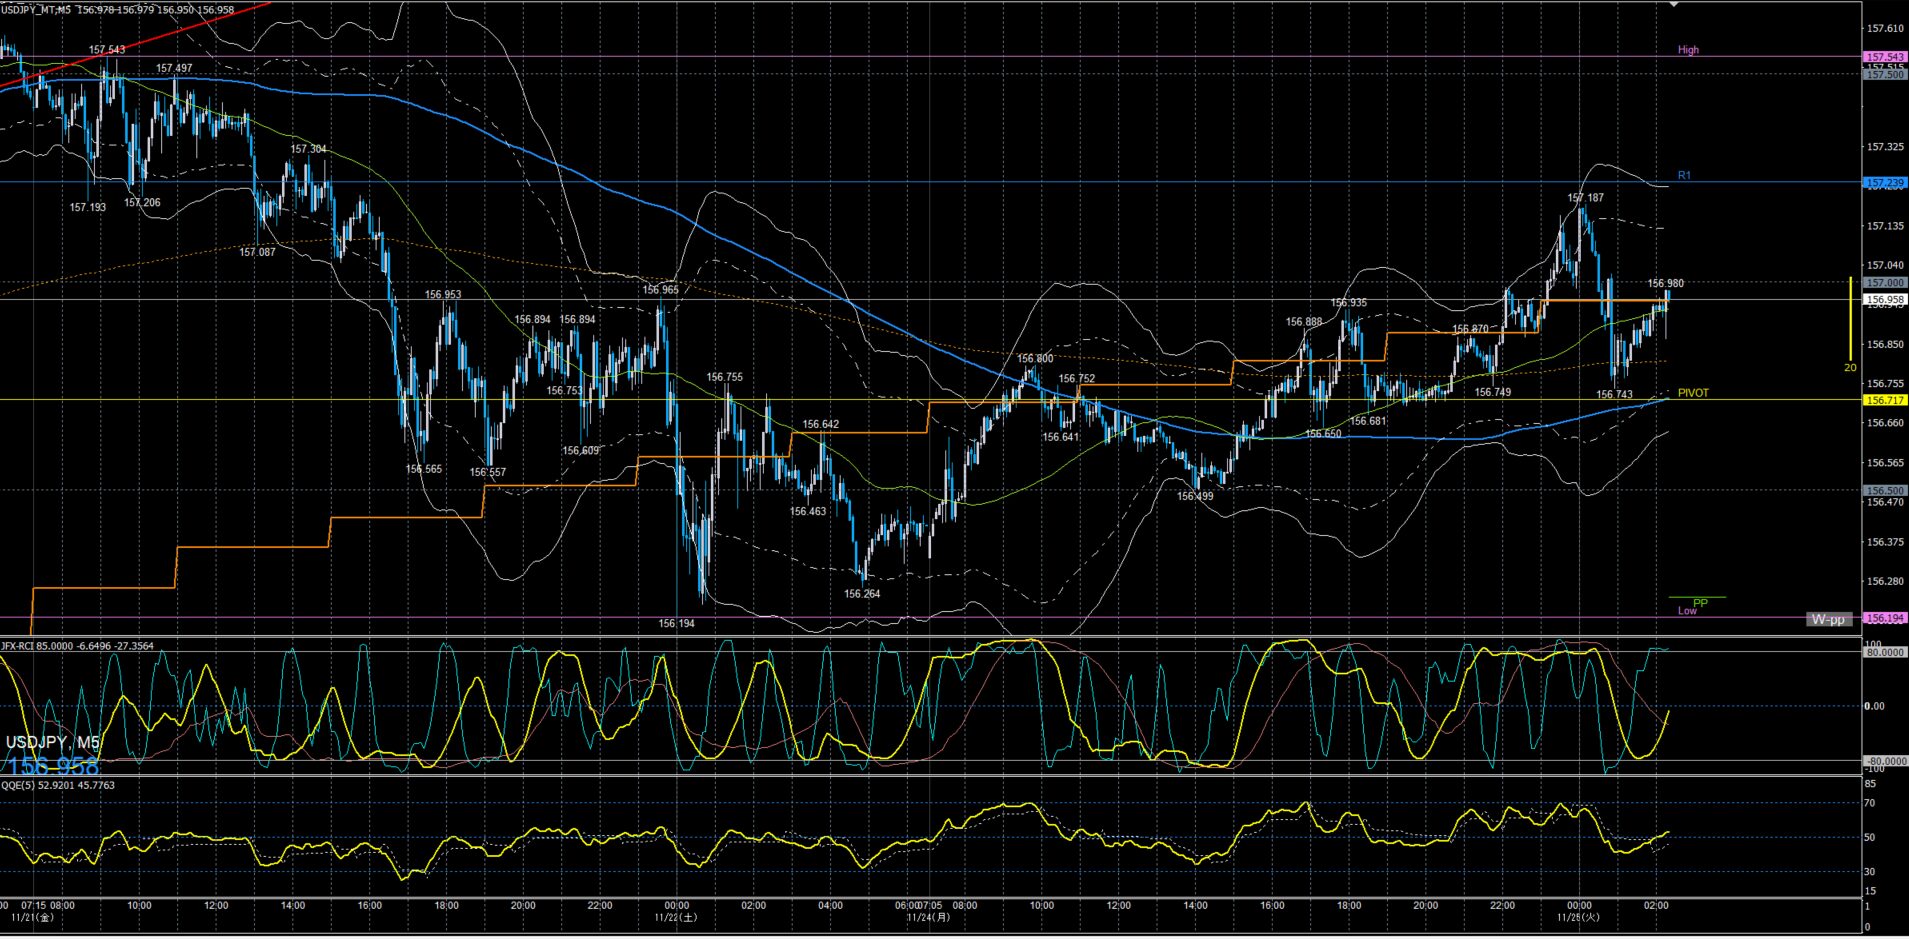The image size is (1909, 939).
Task: Click the chart shift triangle marker at top
Action: (1674, 5)
